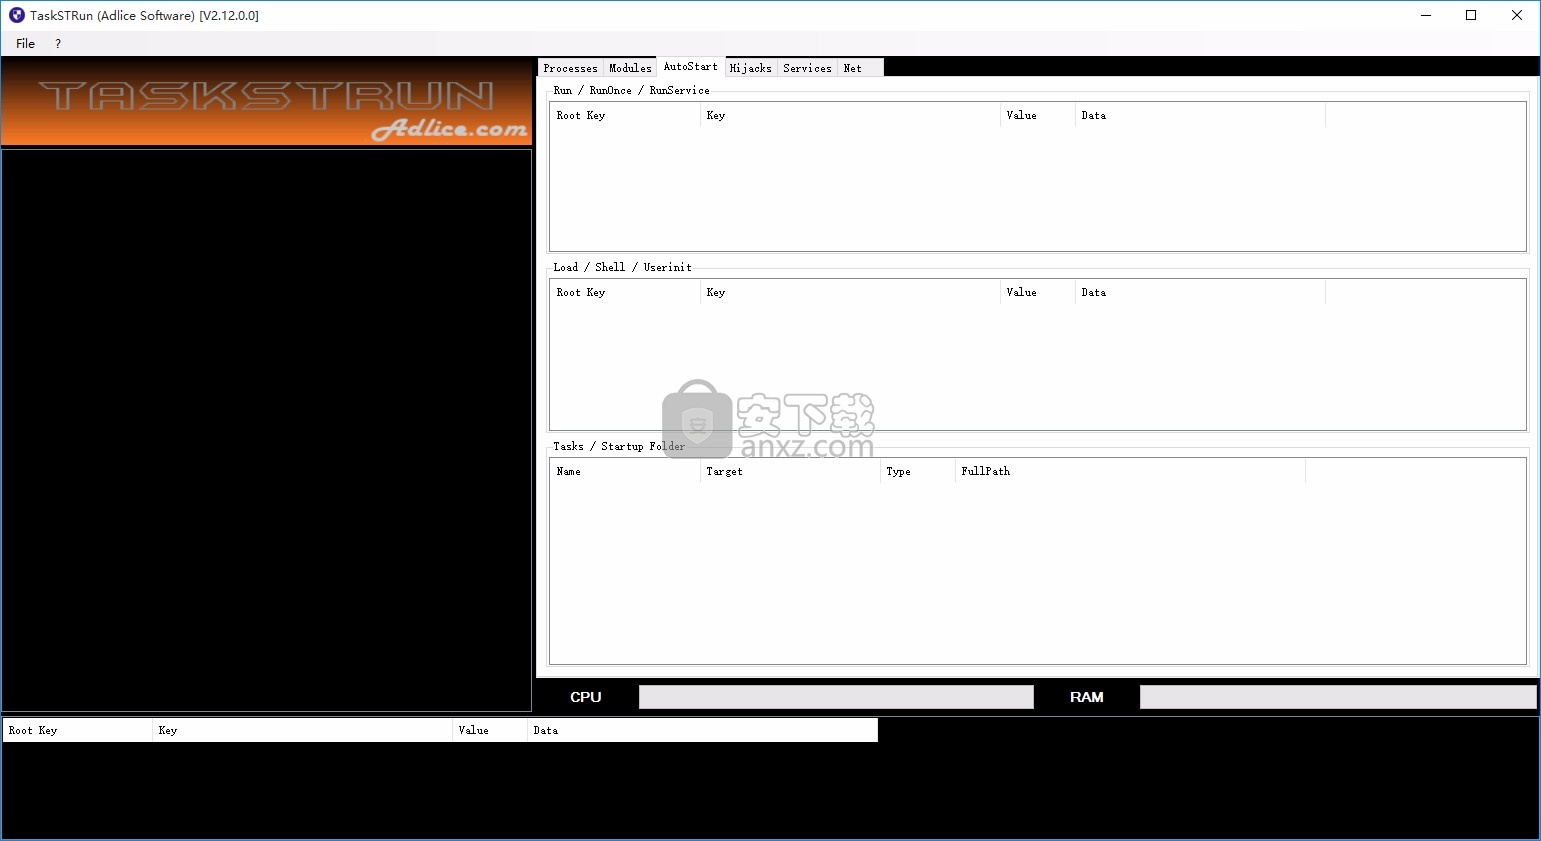Maximize the TaskSTRun window

tap(1471, 15)
